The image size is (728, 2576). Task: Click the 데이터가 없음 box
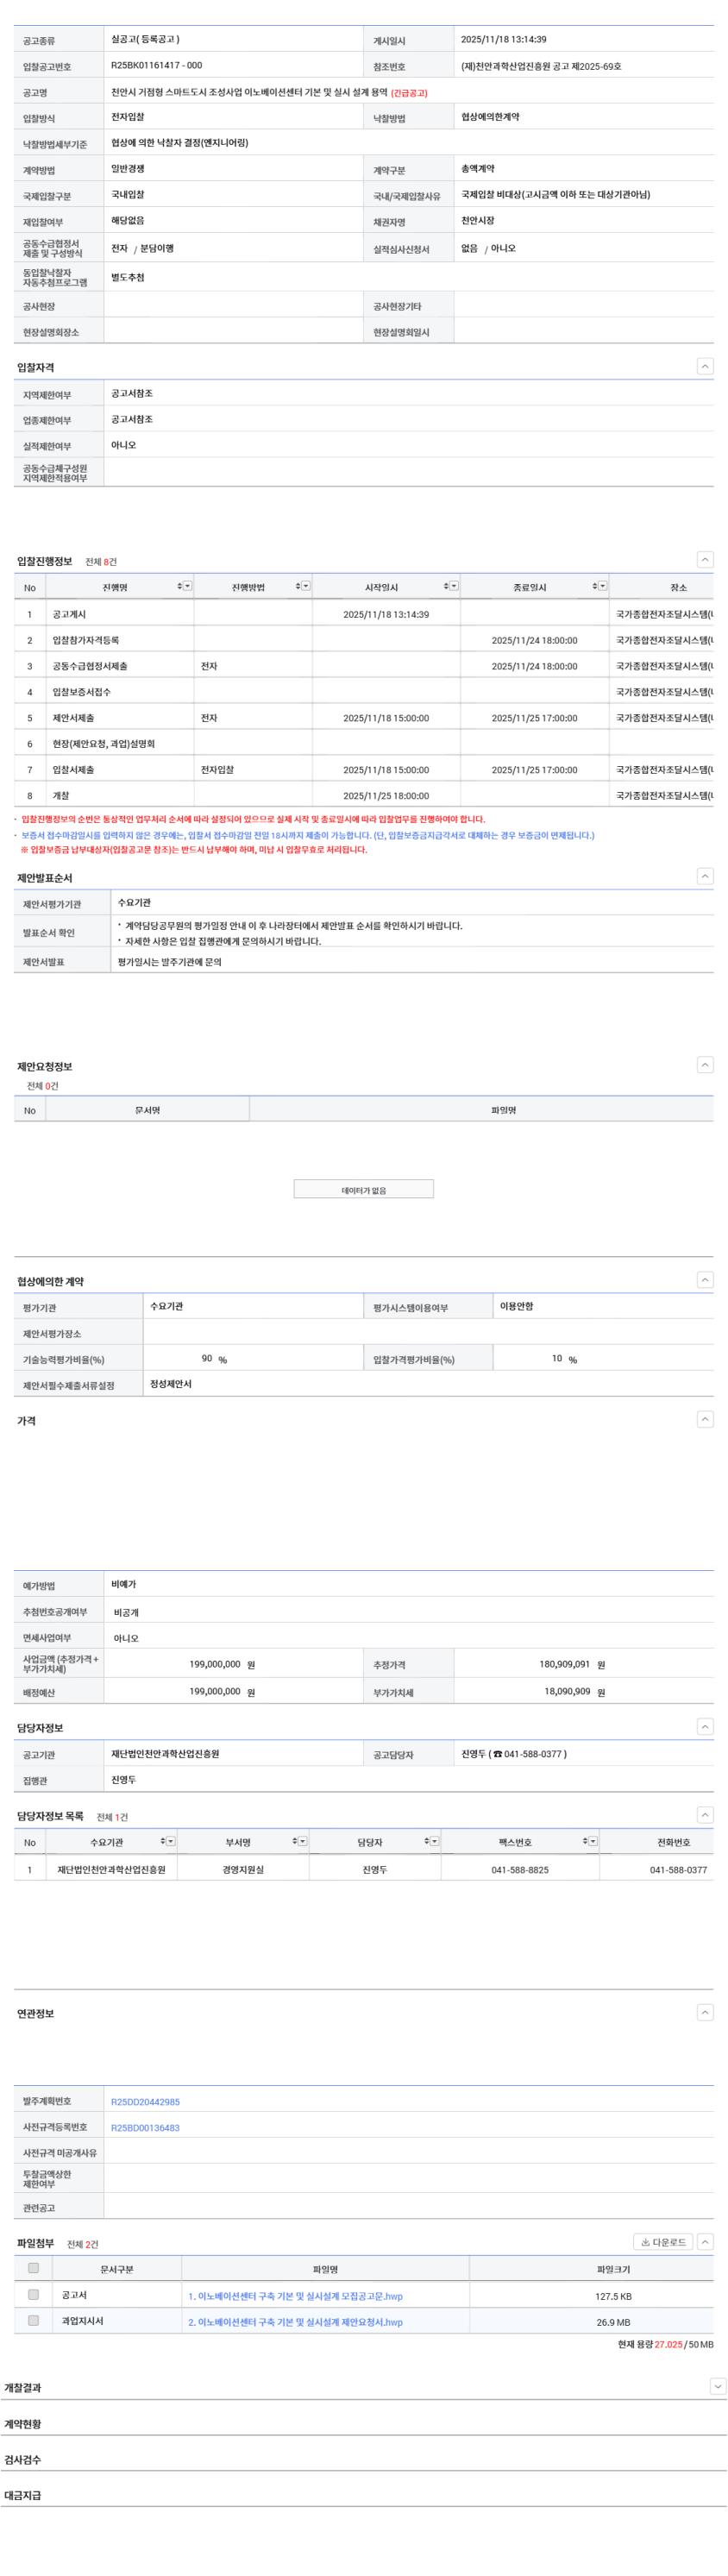[x=363, y=1190]
